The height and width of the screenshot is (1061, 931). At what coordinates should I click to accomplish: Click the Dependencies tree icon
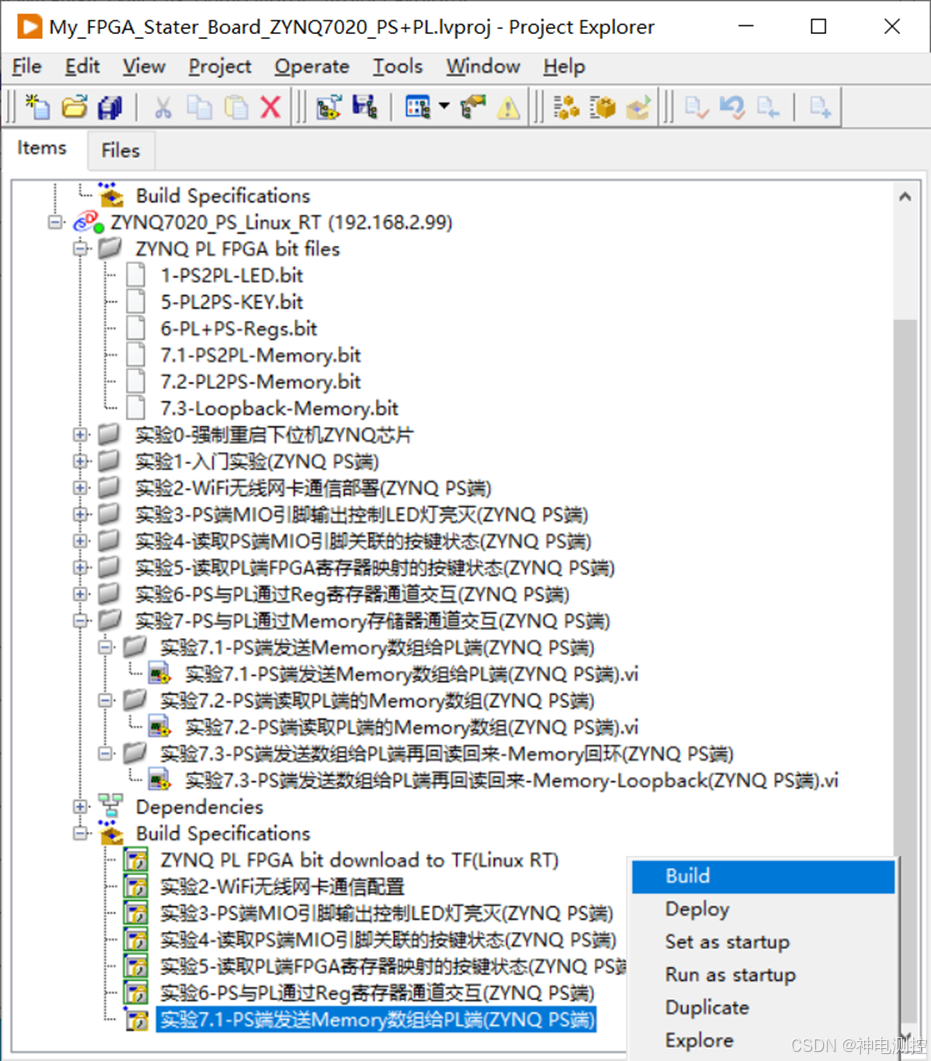pos(111,807)
